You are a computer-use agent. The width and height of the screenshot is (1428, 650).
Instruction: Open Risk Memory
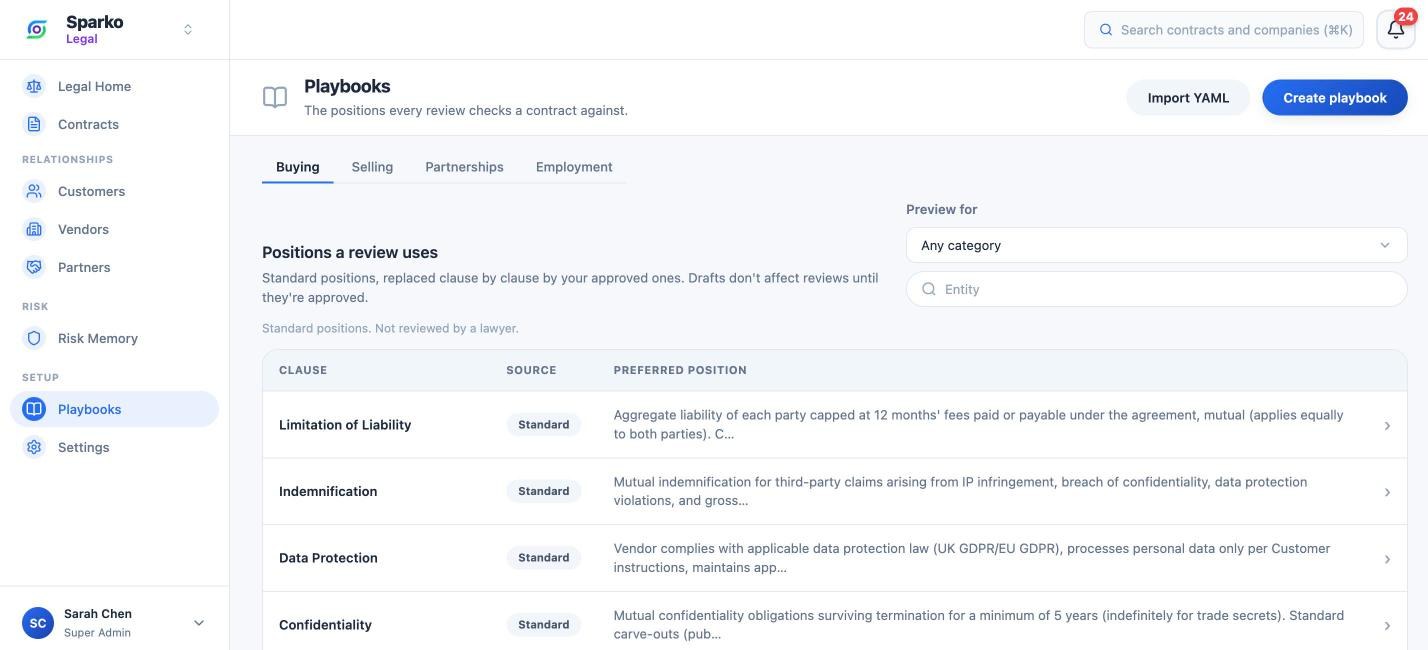[x=114, y=338]
